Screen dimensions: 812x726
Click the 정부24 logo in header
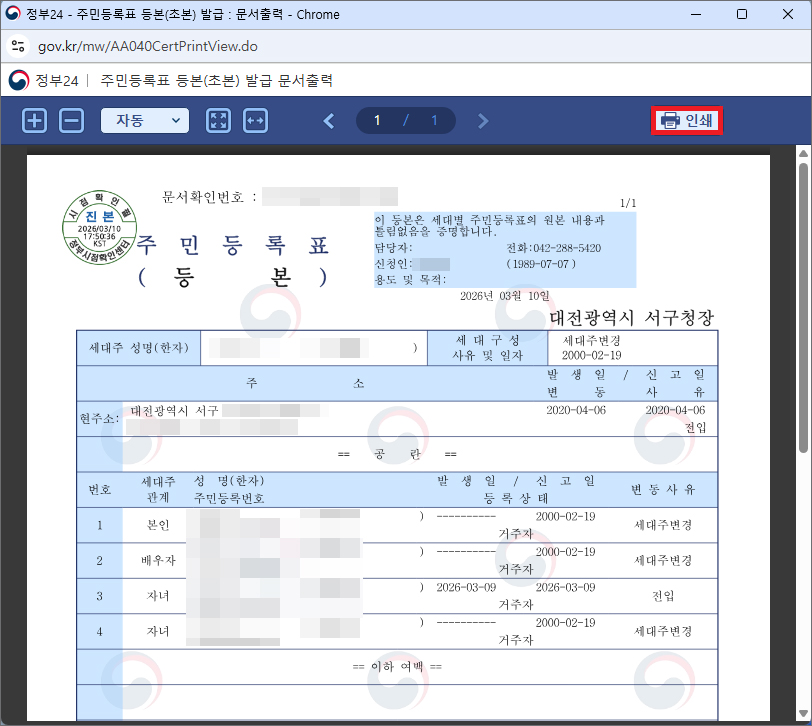42,80
